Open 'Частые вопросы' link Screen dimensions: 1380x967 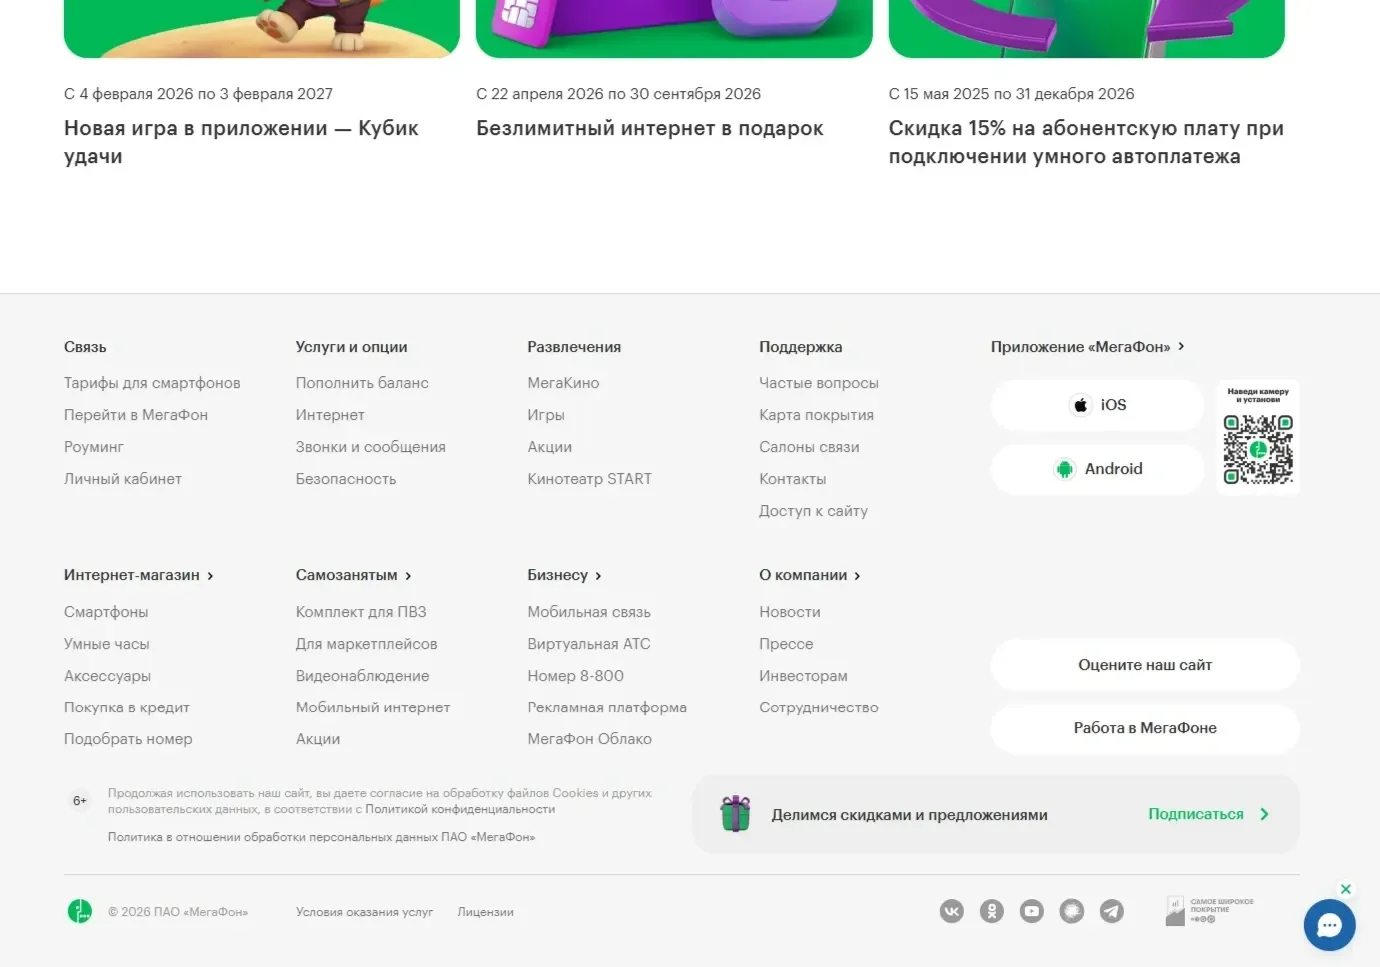[819, 383]
